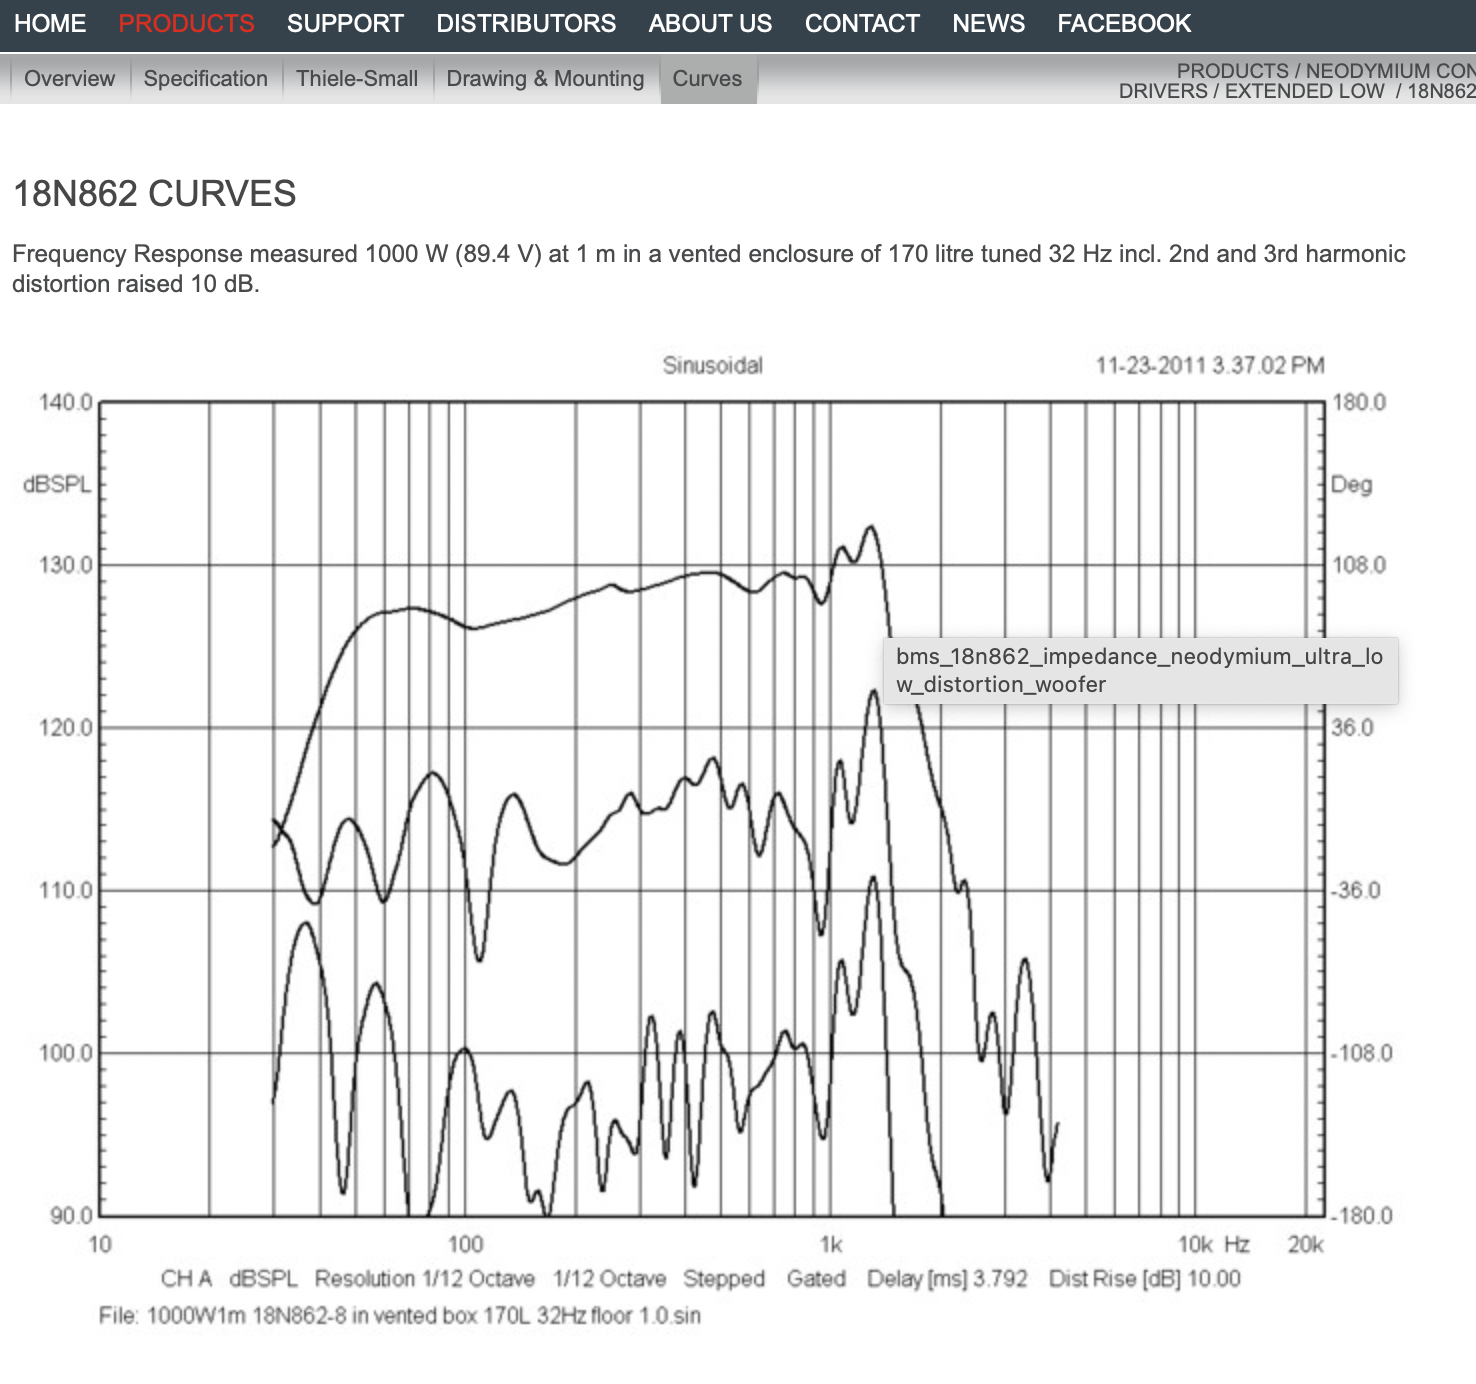The height and width of the screenshot is (1384, 1476).
Task: Click the Gated label under the graph
Action: pos(816,1279)
